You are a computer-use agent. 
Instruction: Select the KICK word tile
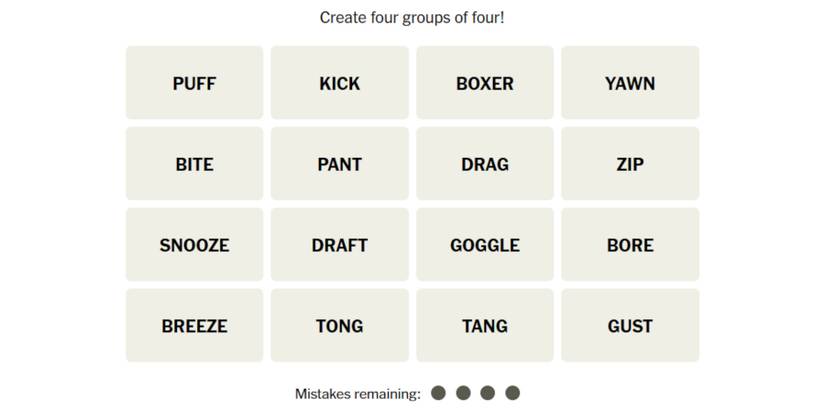tap(339, 83)
